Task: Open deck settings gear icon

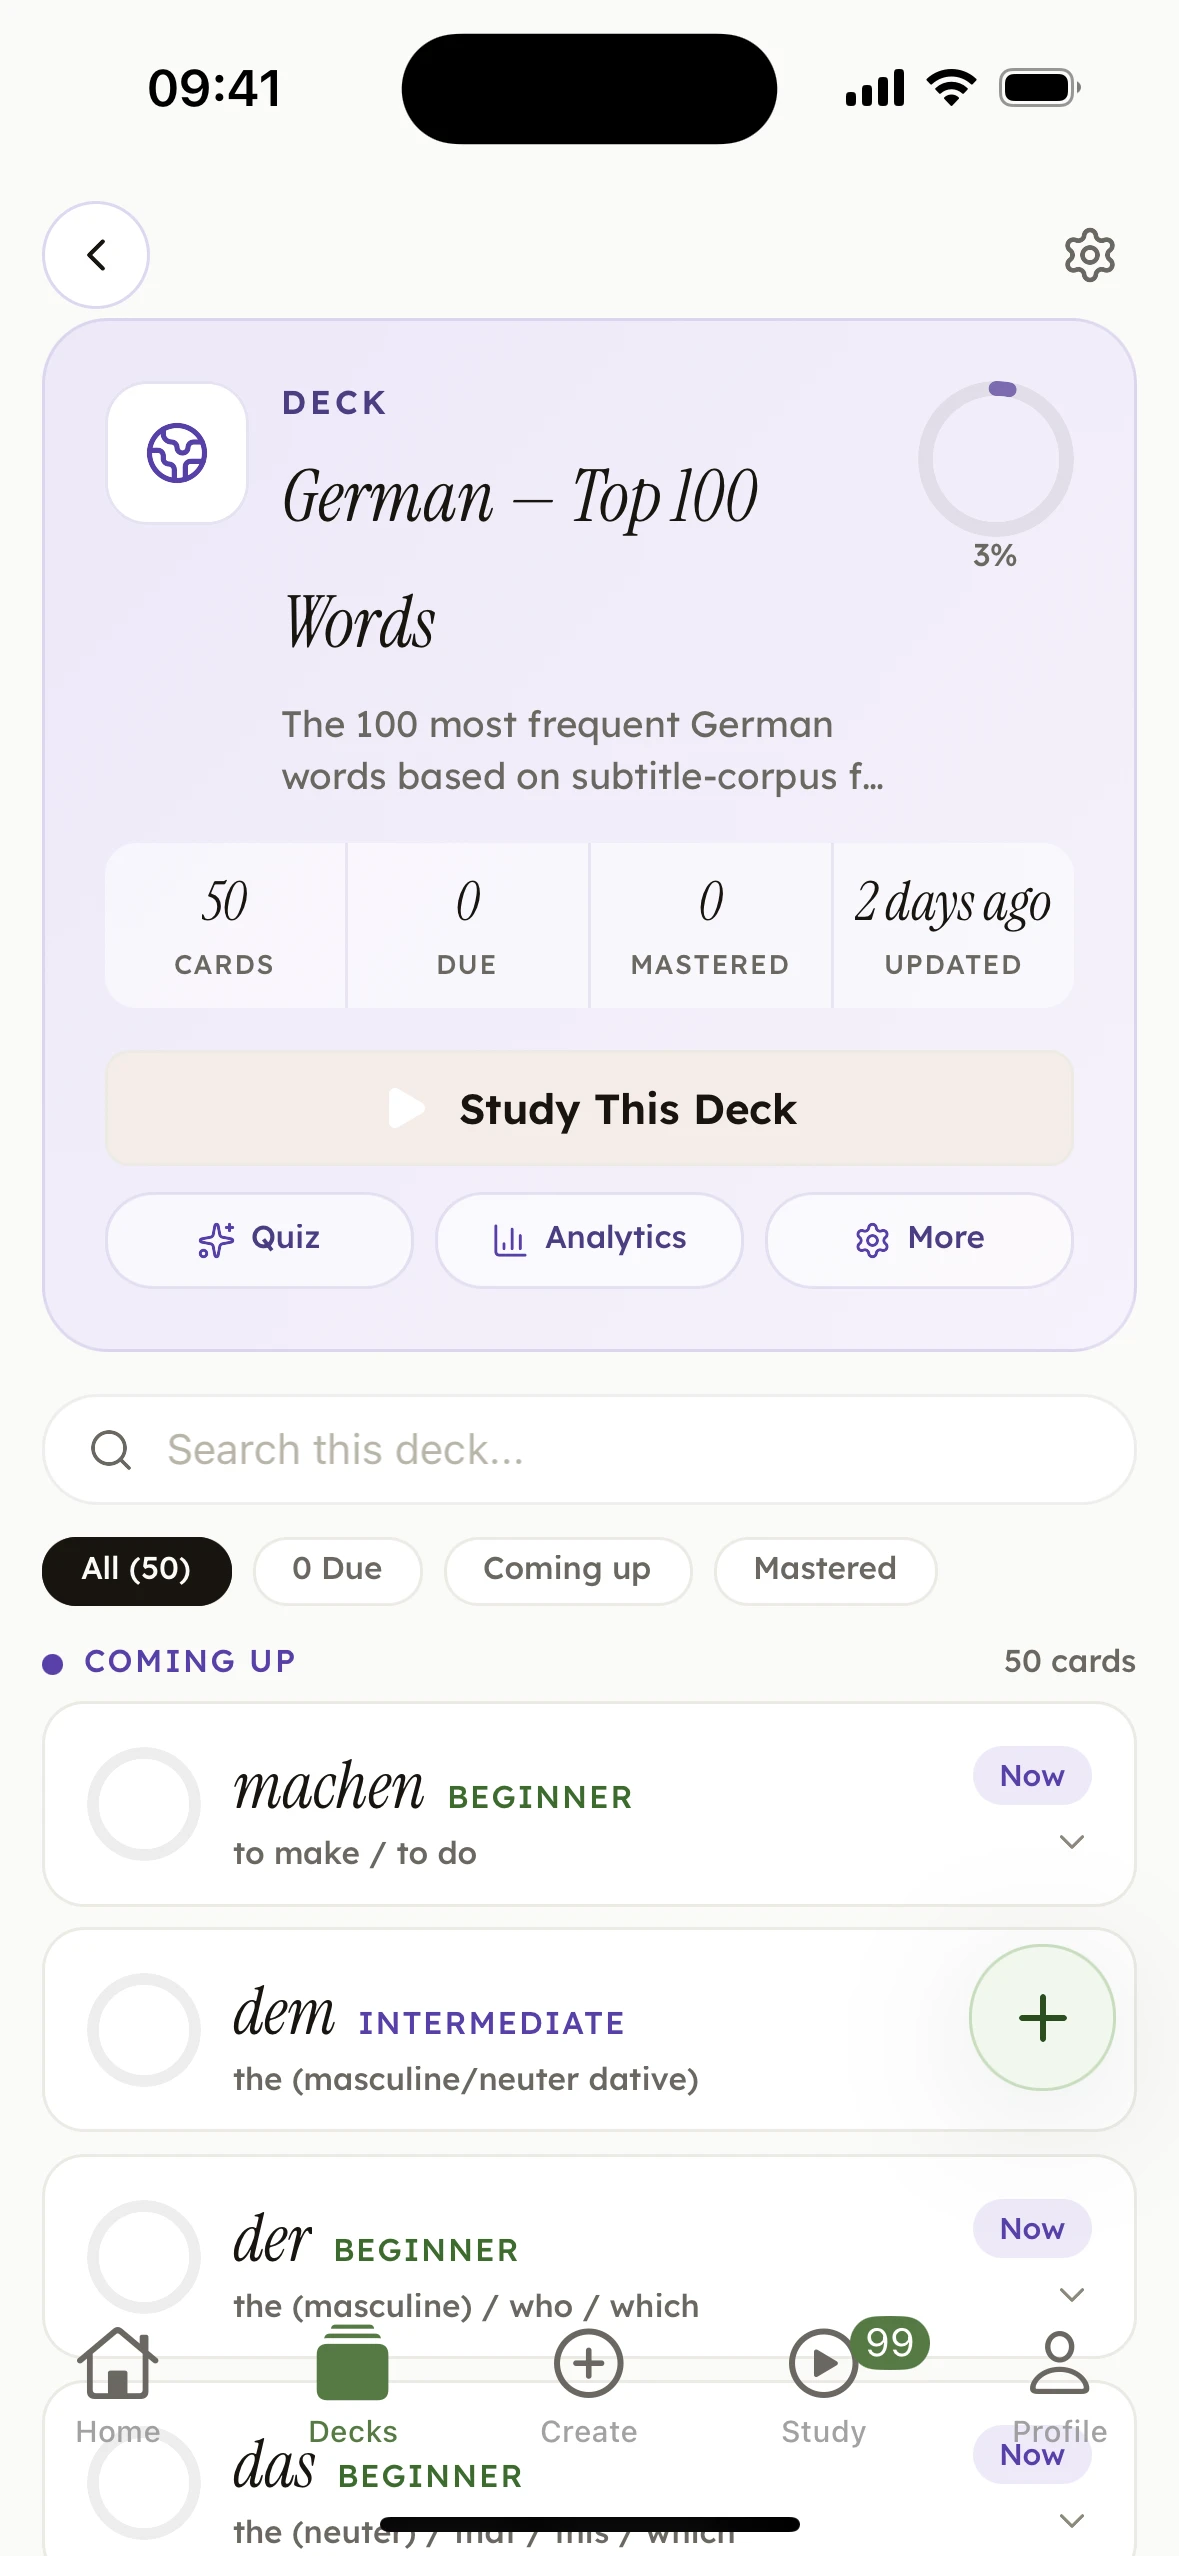Action: [1089, 255]
